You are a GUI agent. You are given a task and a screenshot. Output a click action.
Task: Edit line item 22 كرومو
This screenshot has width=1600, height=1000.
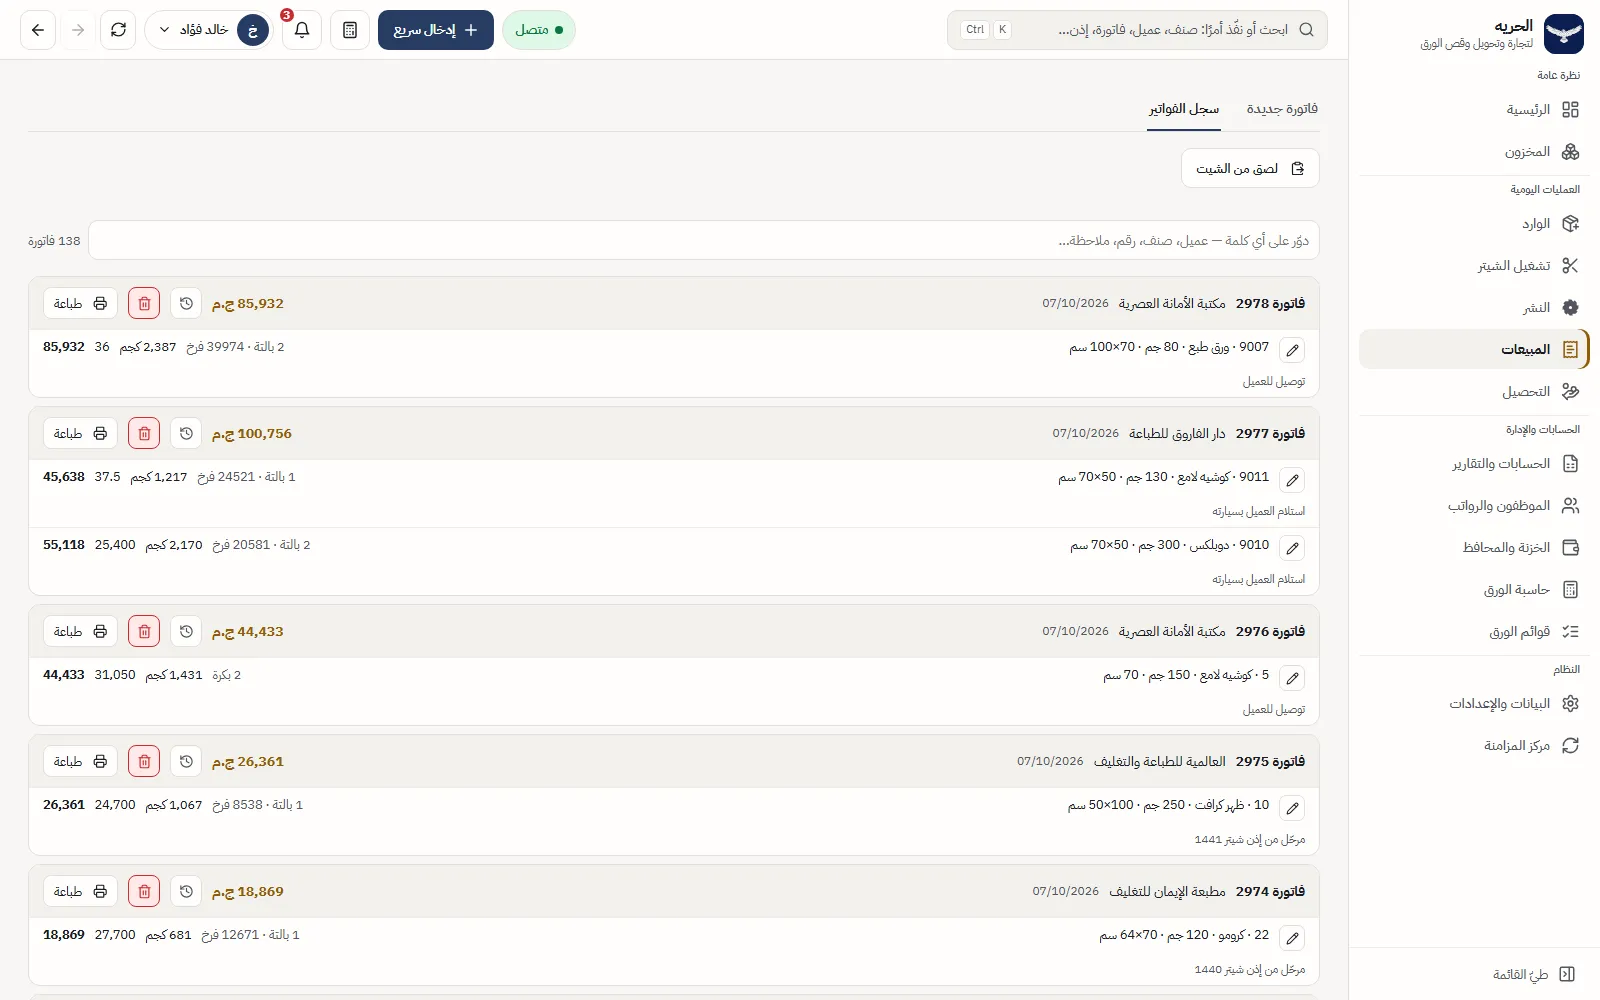1292,938
